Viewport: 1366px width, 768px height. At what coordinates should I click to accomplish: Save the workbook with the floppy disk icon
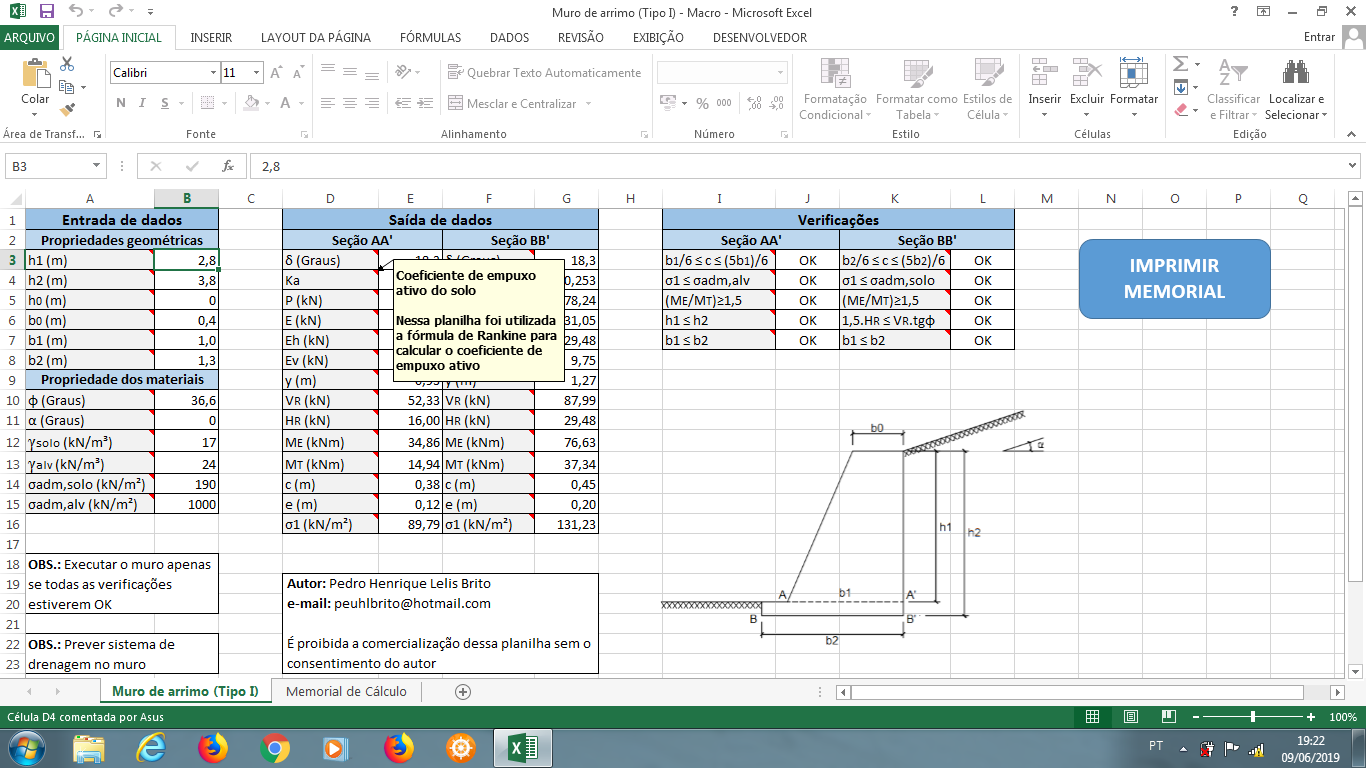[47, 12]
